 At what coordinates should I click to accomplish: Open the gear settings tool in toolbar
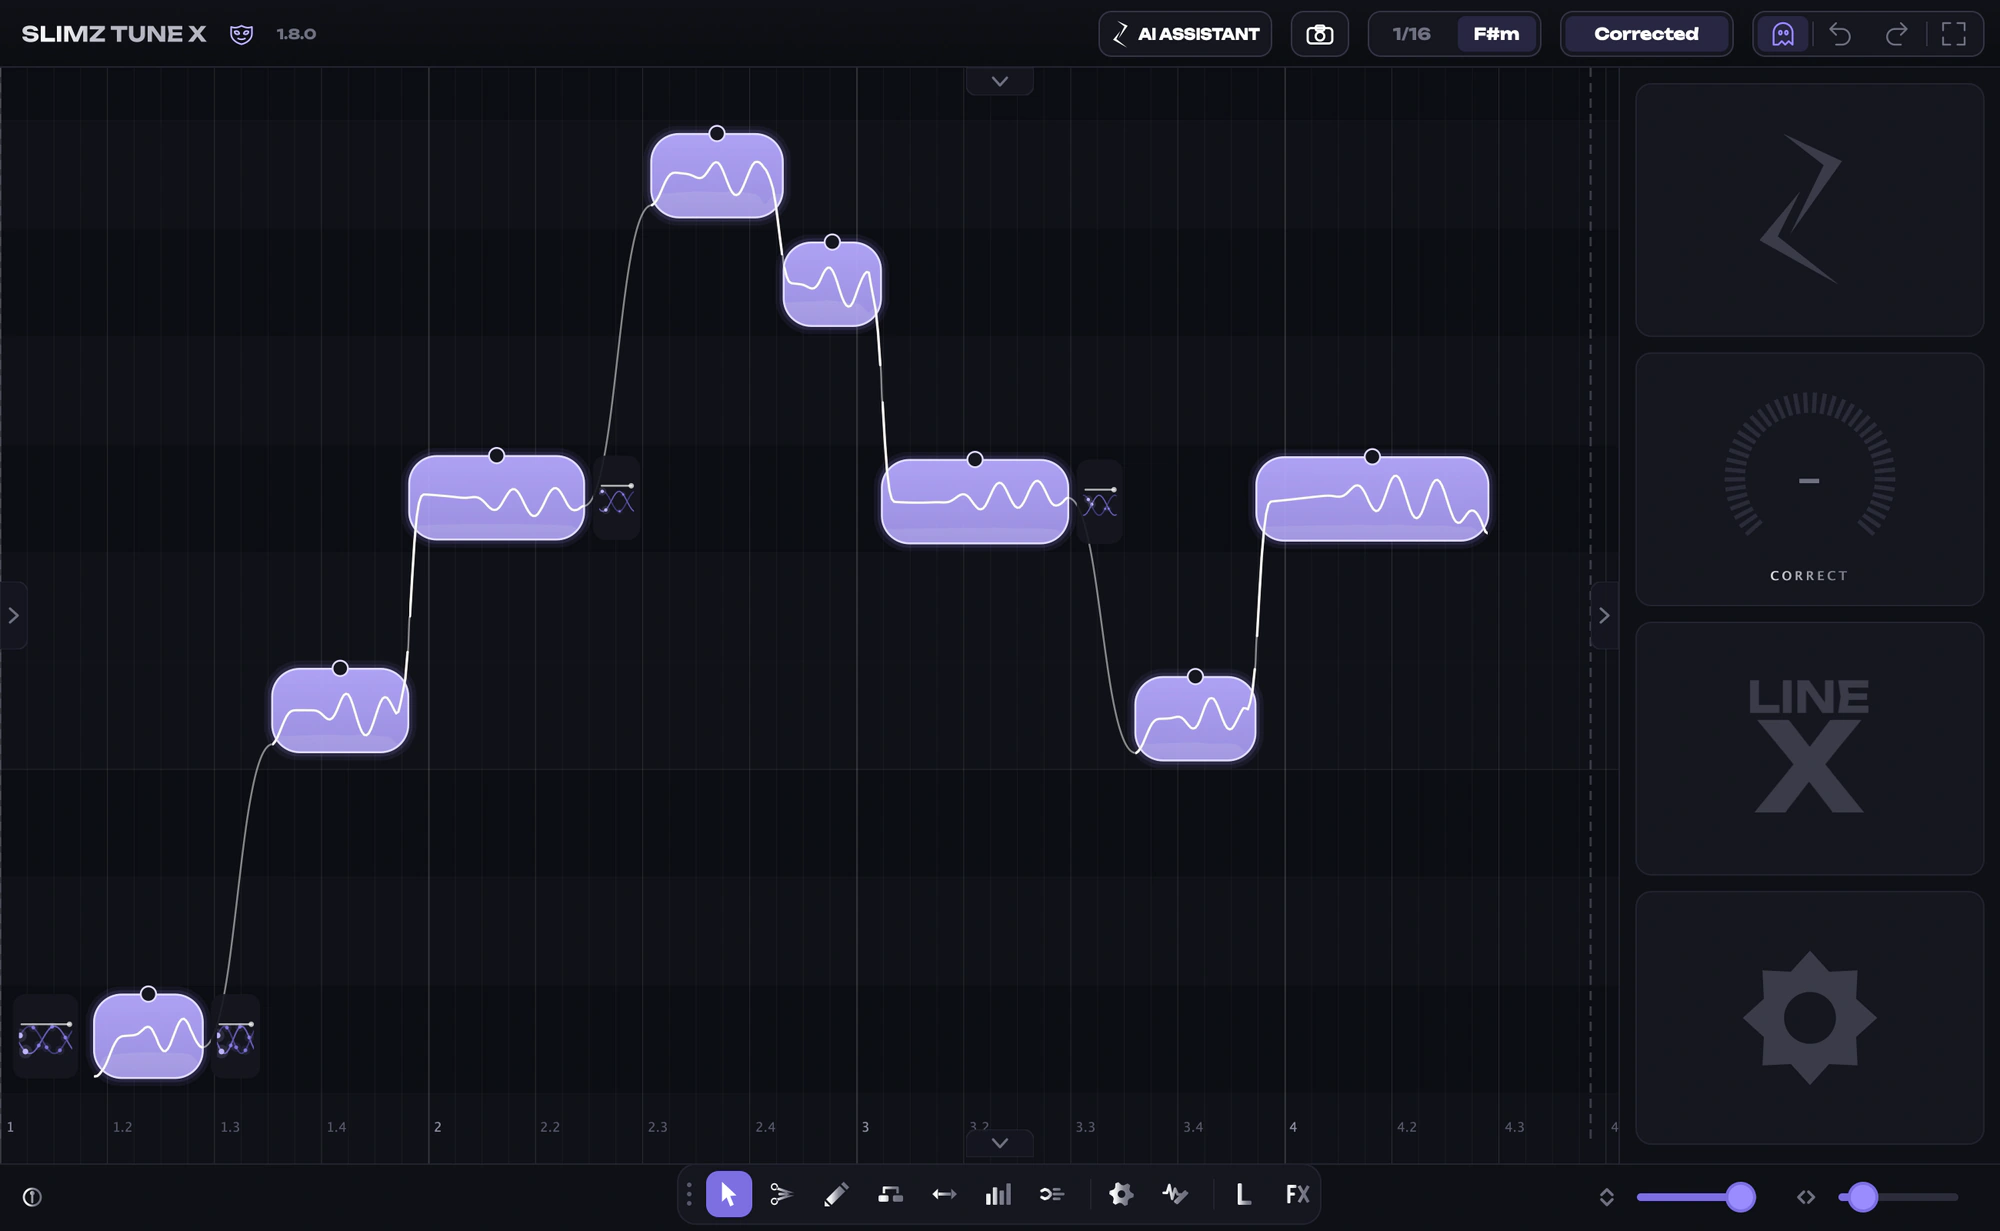point(1121,1194)
